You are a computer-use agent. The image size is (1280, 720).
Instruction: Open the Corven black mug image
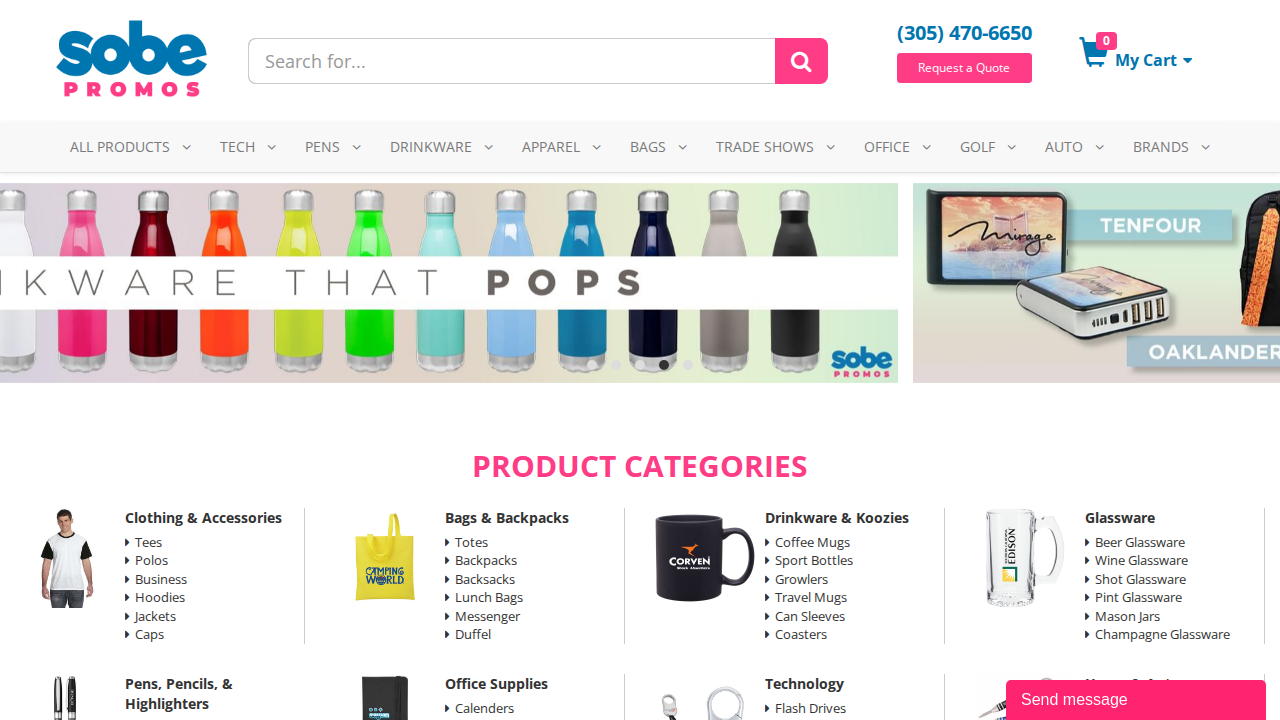[704, 557]
